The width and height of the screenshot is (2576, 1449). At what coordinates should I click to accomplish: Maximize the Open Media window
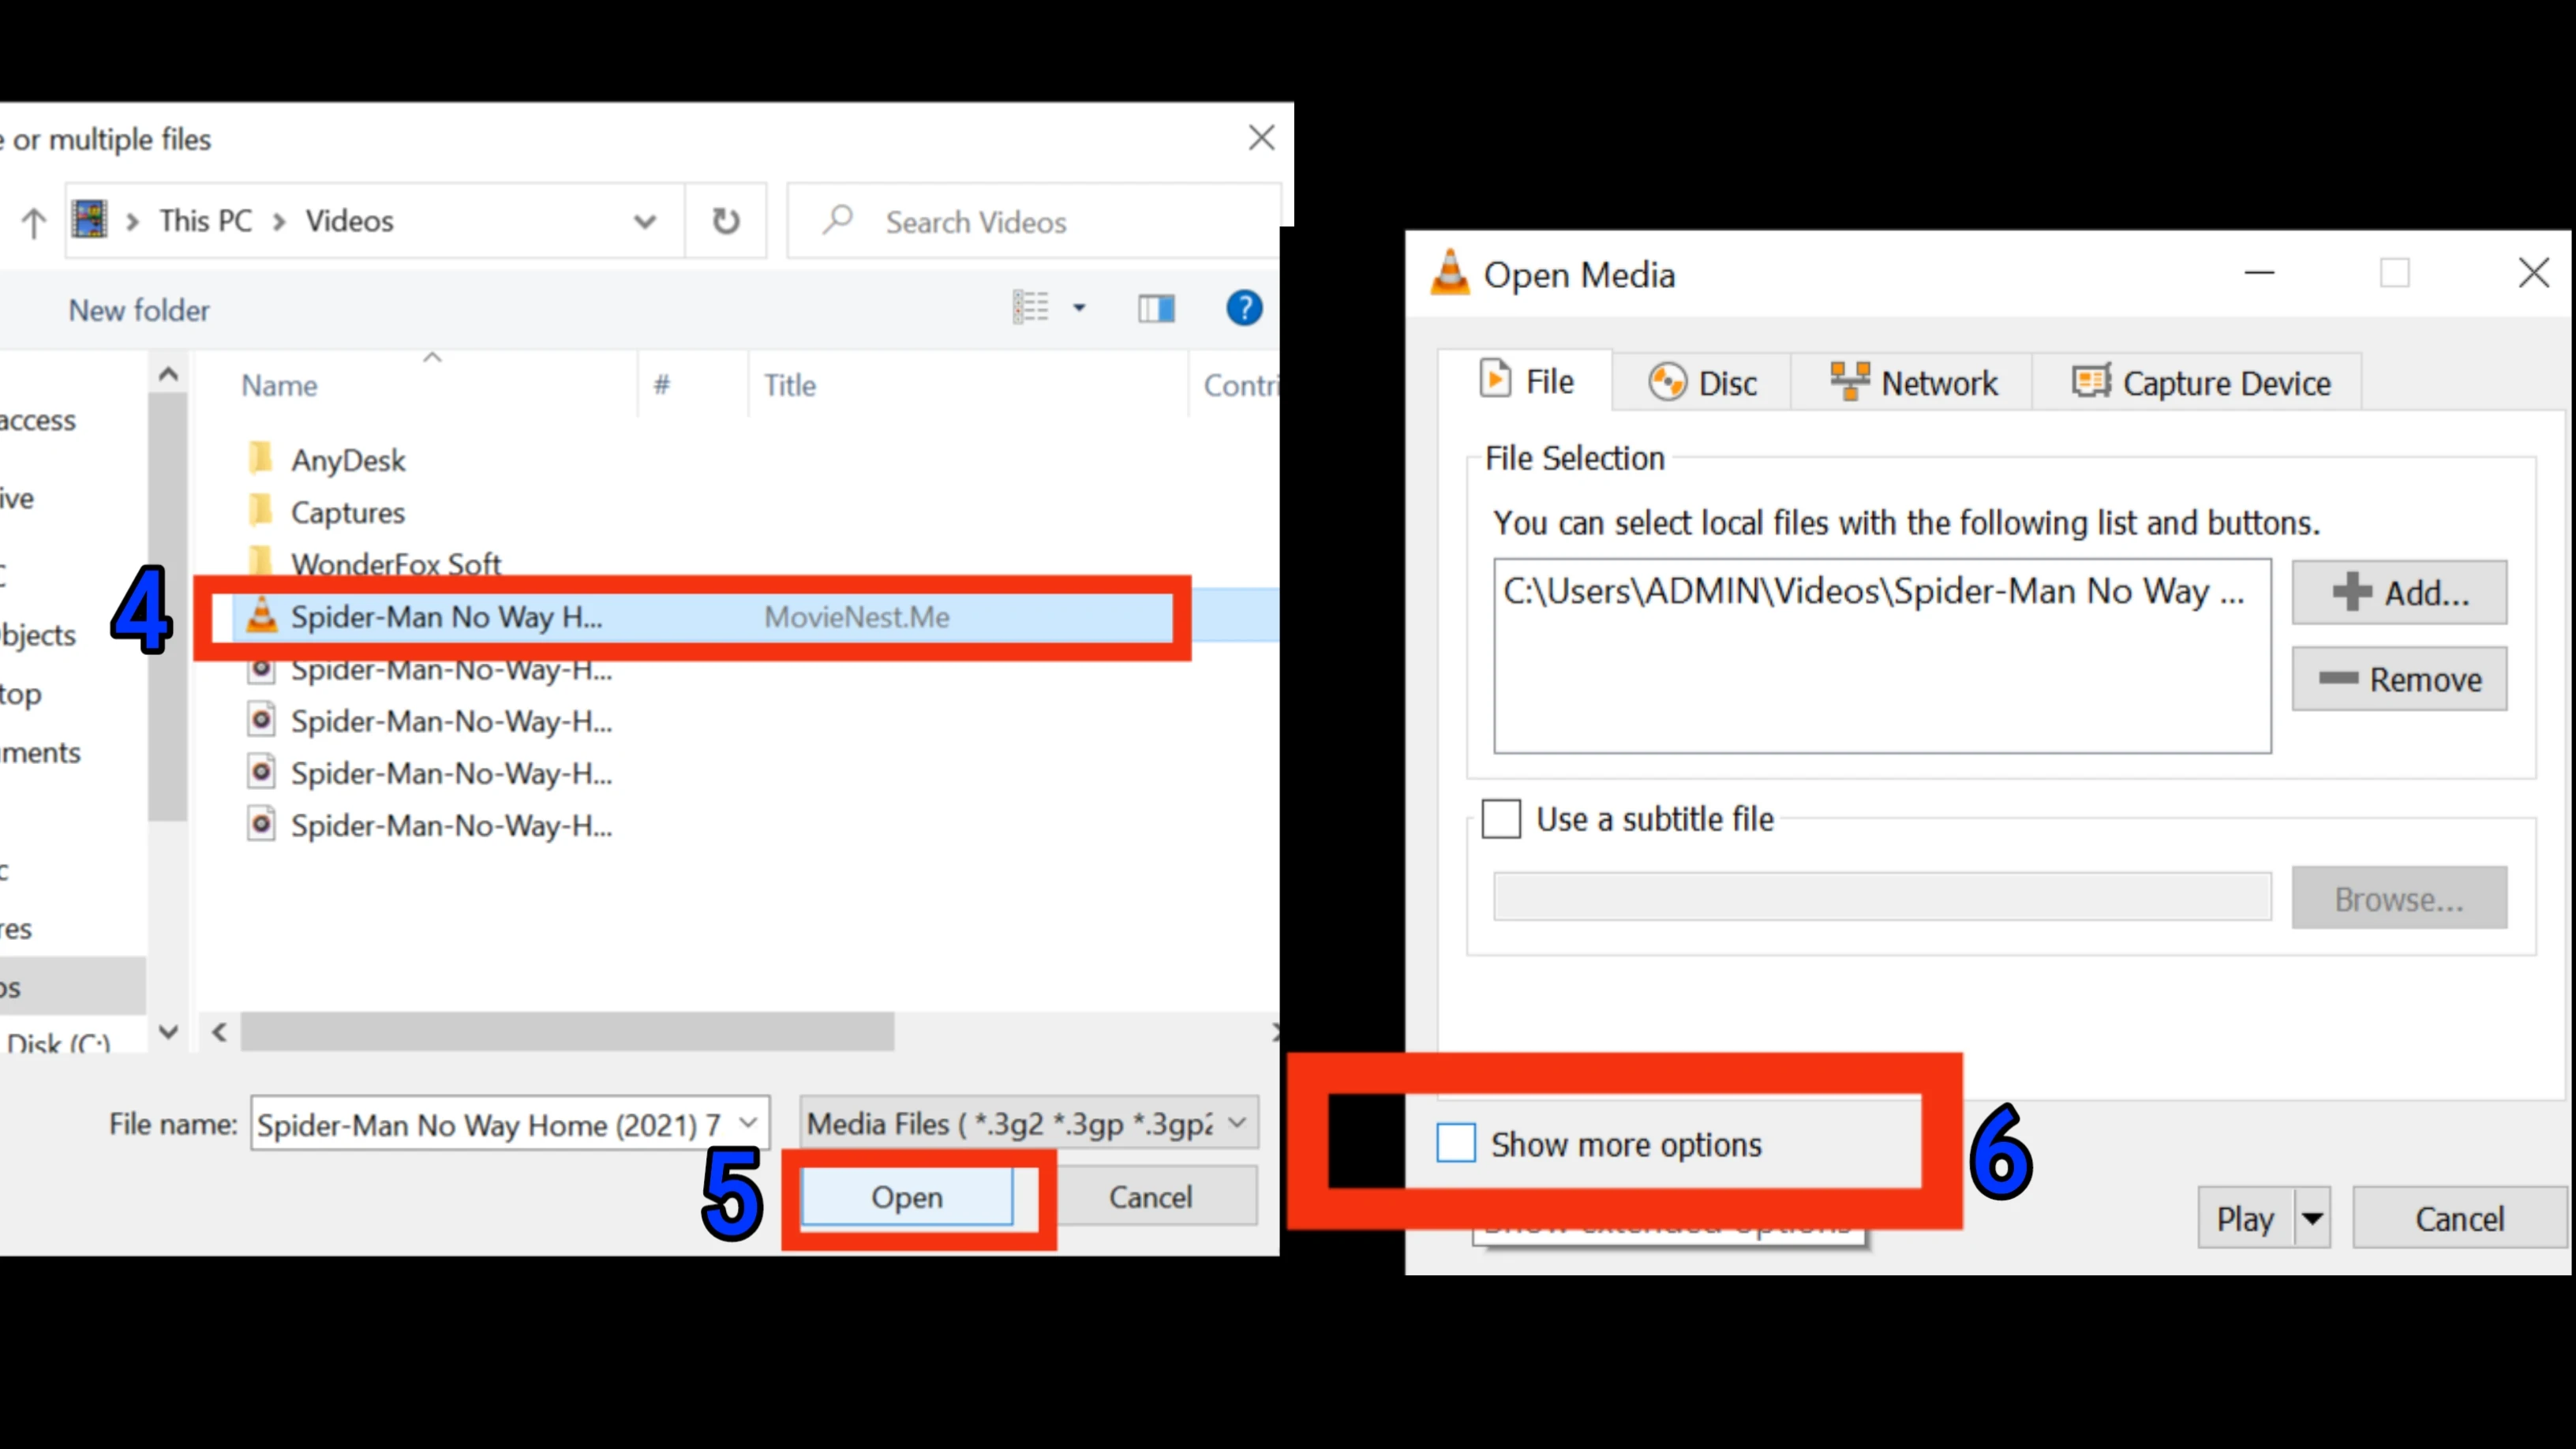[2394, 272]
